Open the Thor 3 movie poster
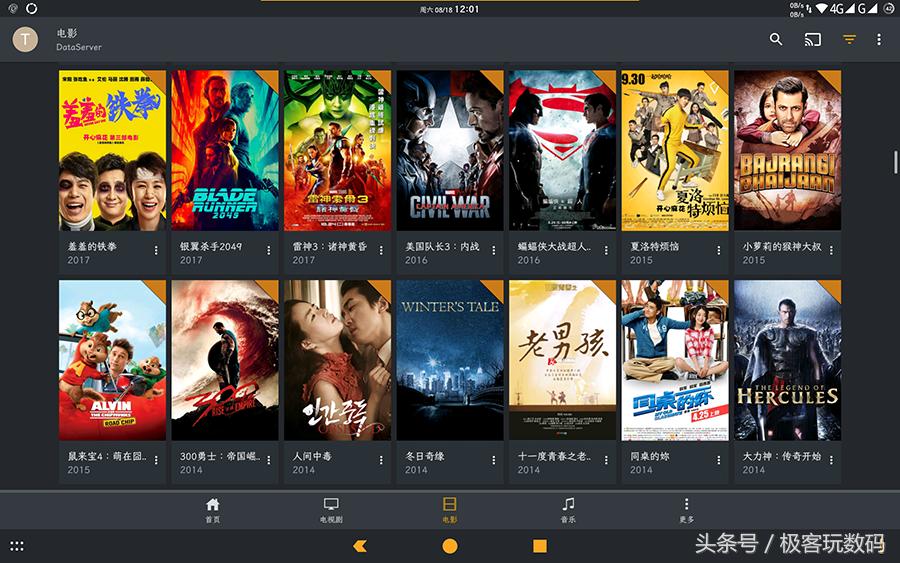 338,150
